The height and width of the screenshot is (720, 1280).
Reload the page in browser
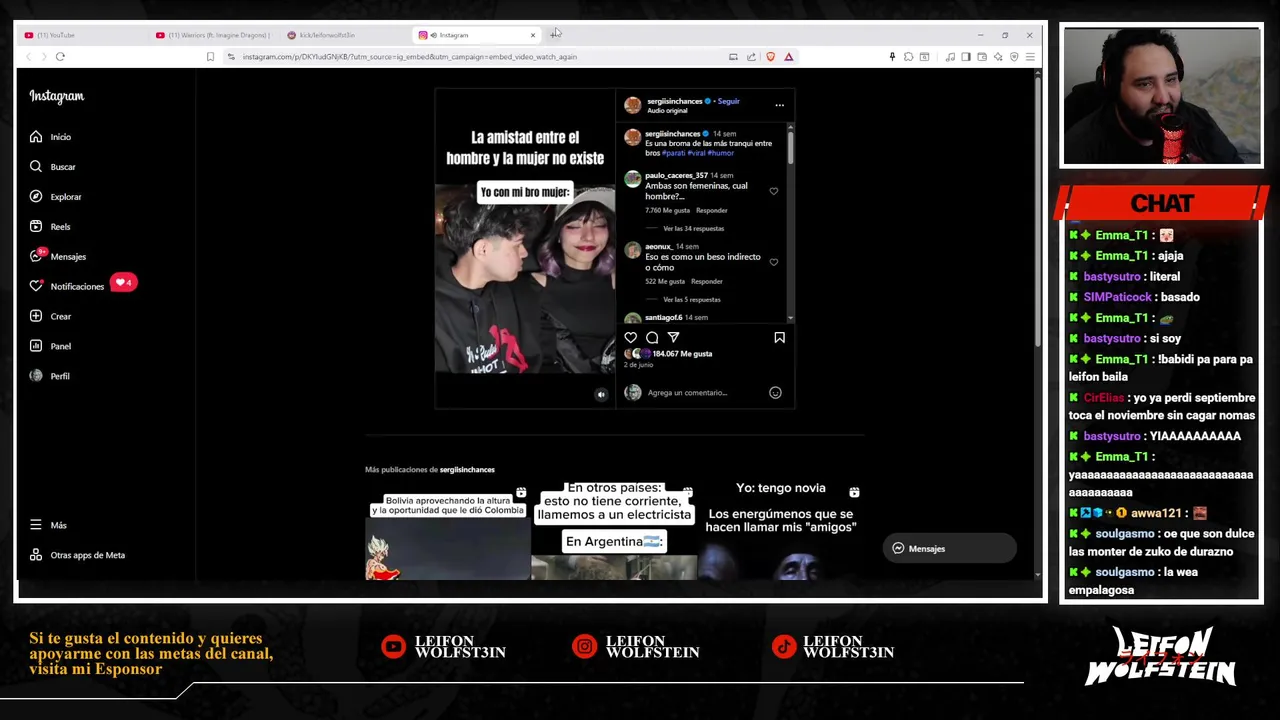point(60,57)
